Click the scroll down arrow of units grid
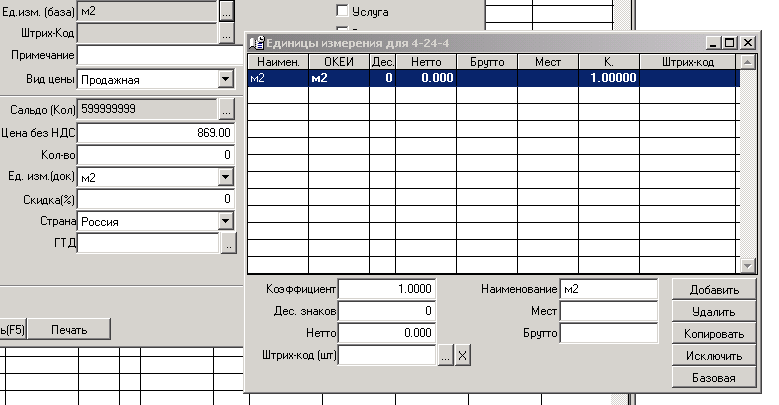This screenshot has width=779, height=405. coord(748,266)
